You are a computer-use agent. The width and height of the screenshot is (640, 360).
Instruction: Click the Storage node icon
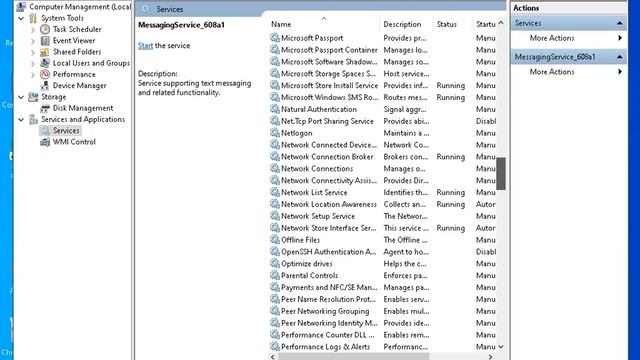pyautogui.click(x=33, y=97)
